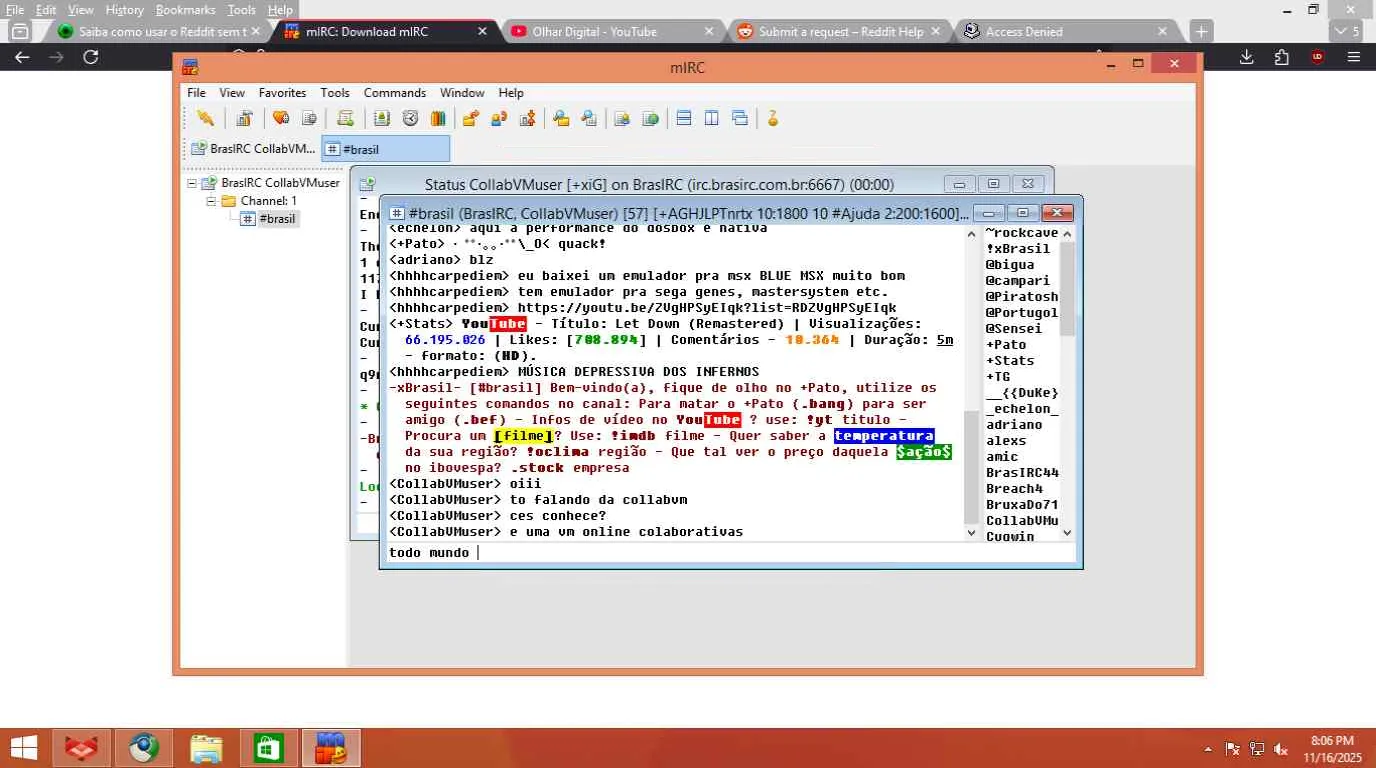Open the Channels List toolbar icon
The height and width of the screenshot is (768, 1376).
[309, 118]
